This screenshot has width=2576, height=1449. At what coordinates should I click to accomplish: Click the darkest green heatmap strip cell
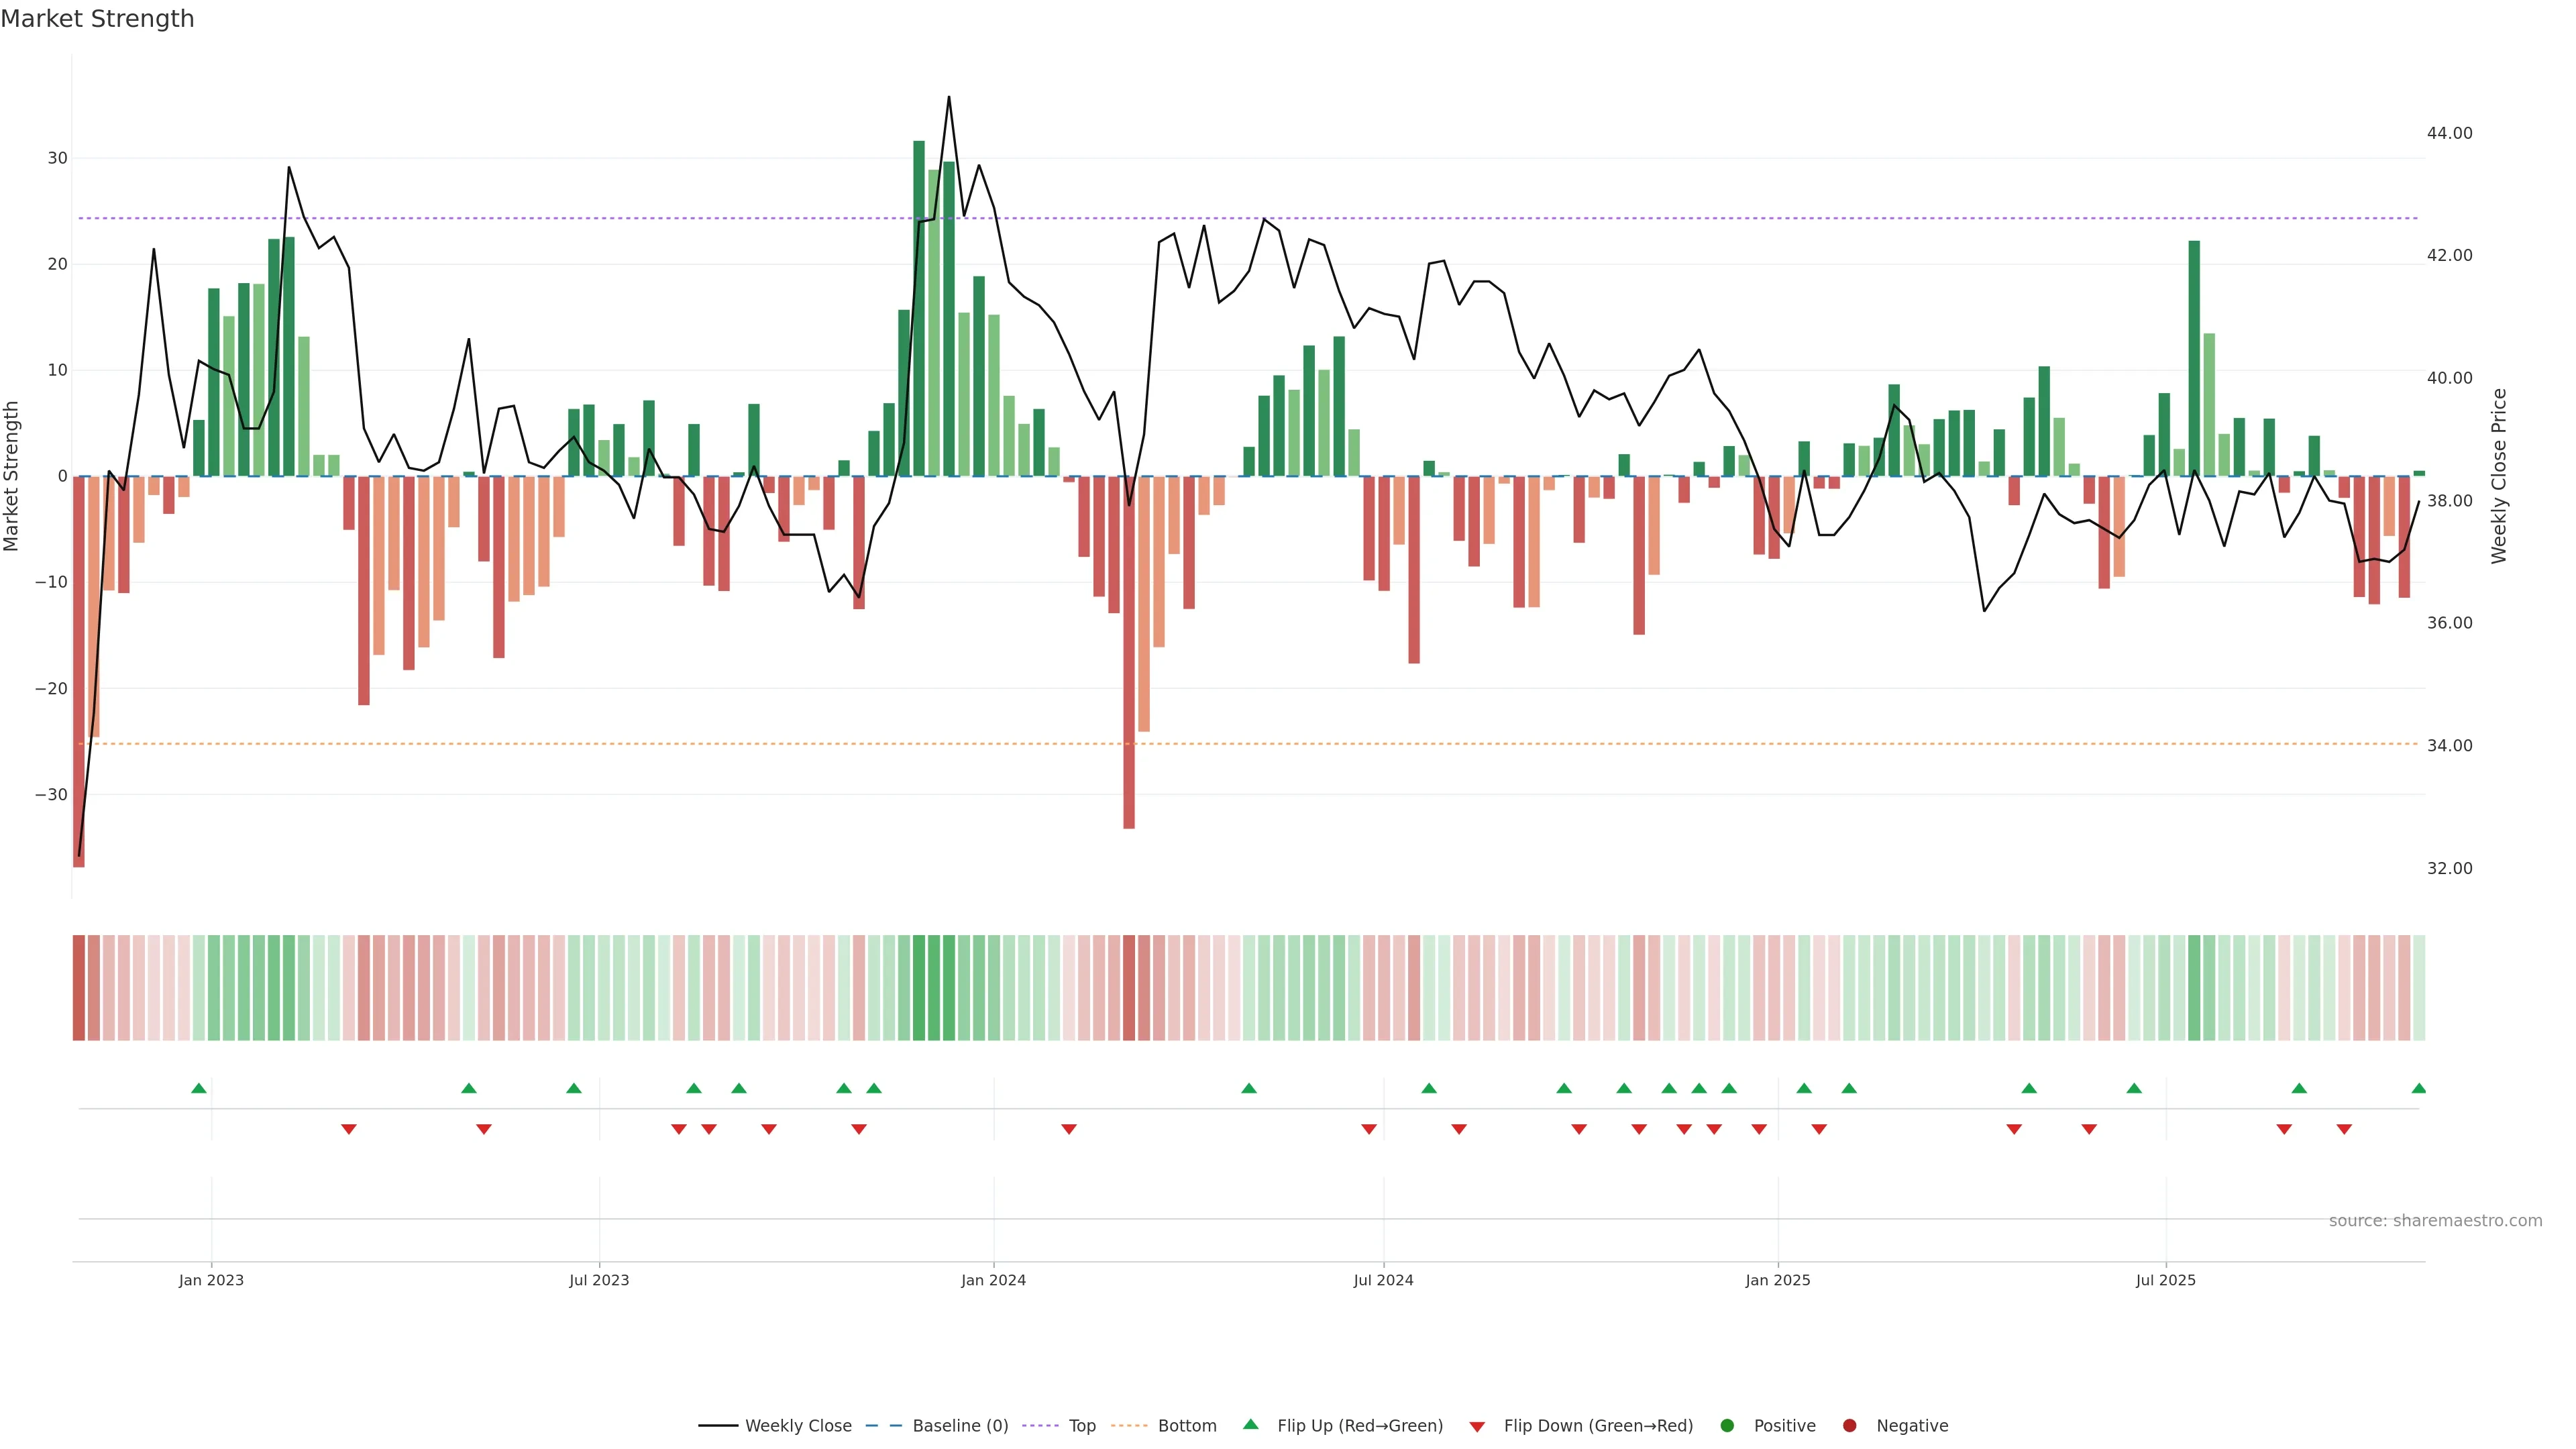(919, 987)
